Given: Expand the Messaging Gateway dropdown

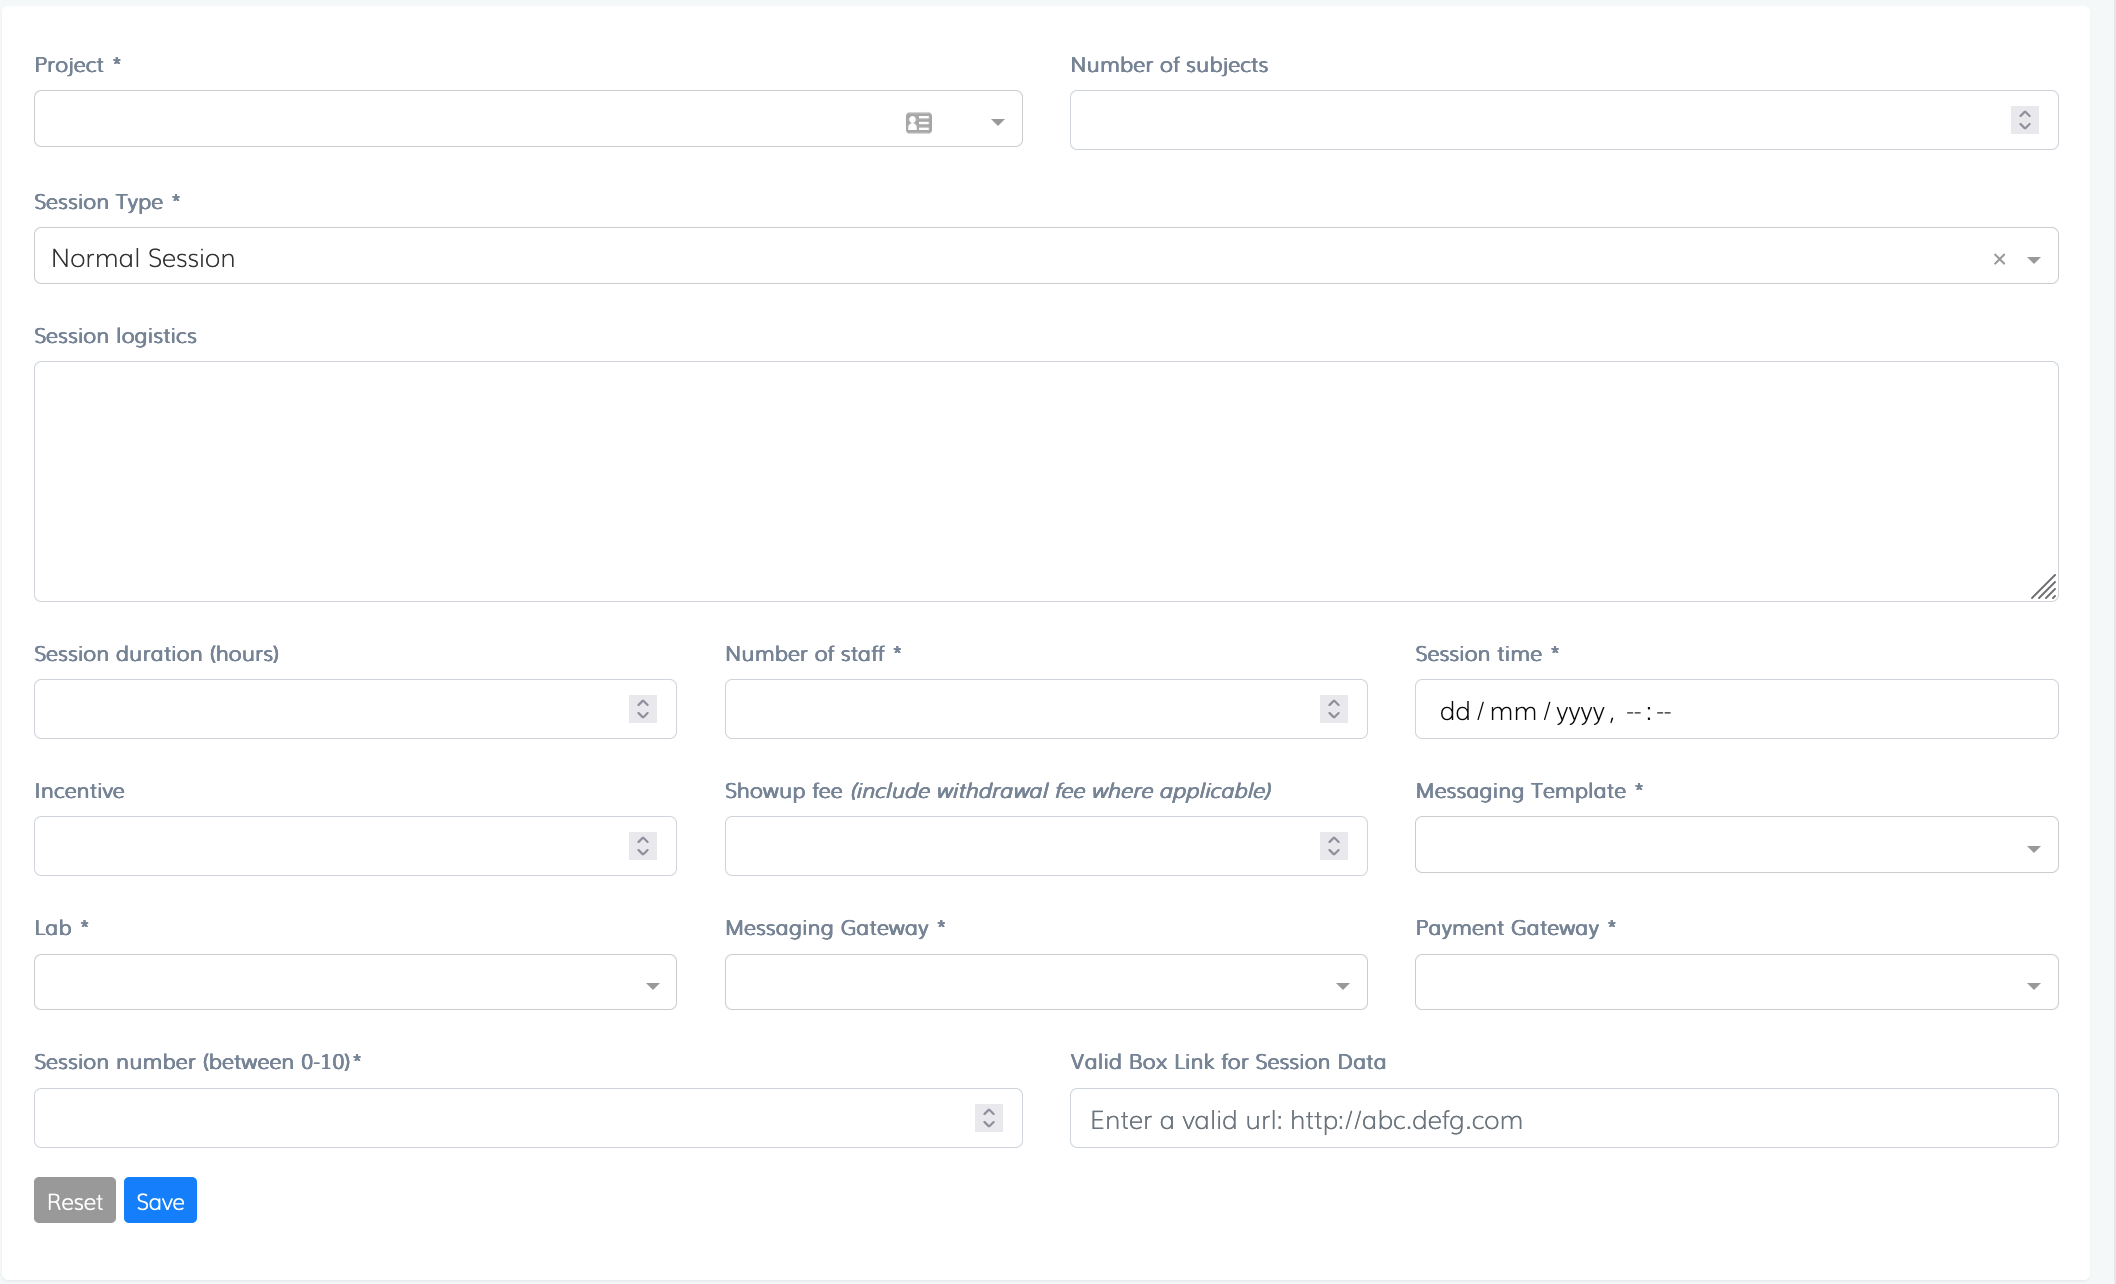Looking at the screenshot, I should [x=1342, y=985].
